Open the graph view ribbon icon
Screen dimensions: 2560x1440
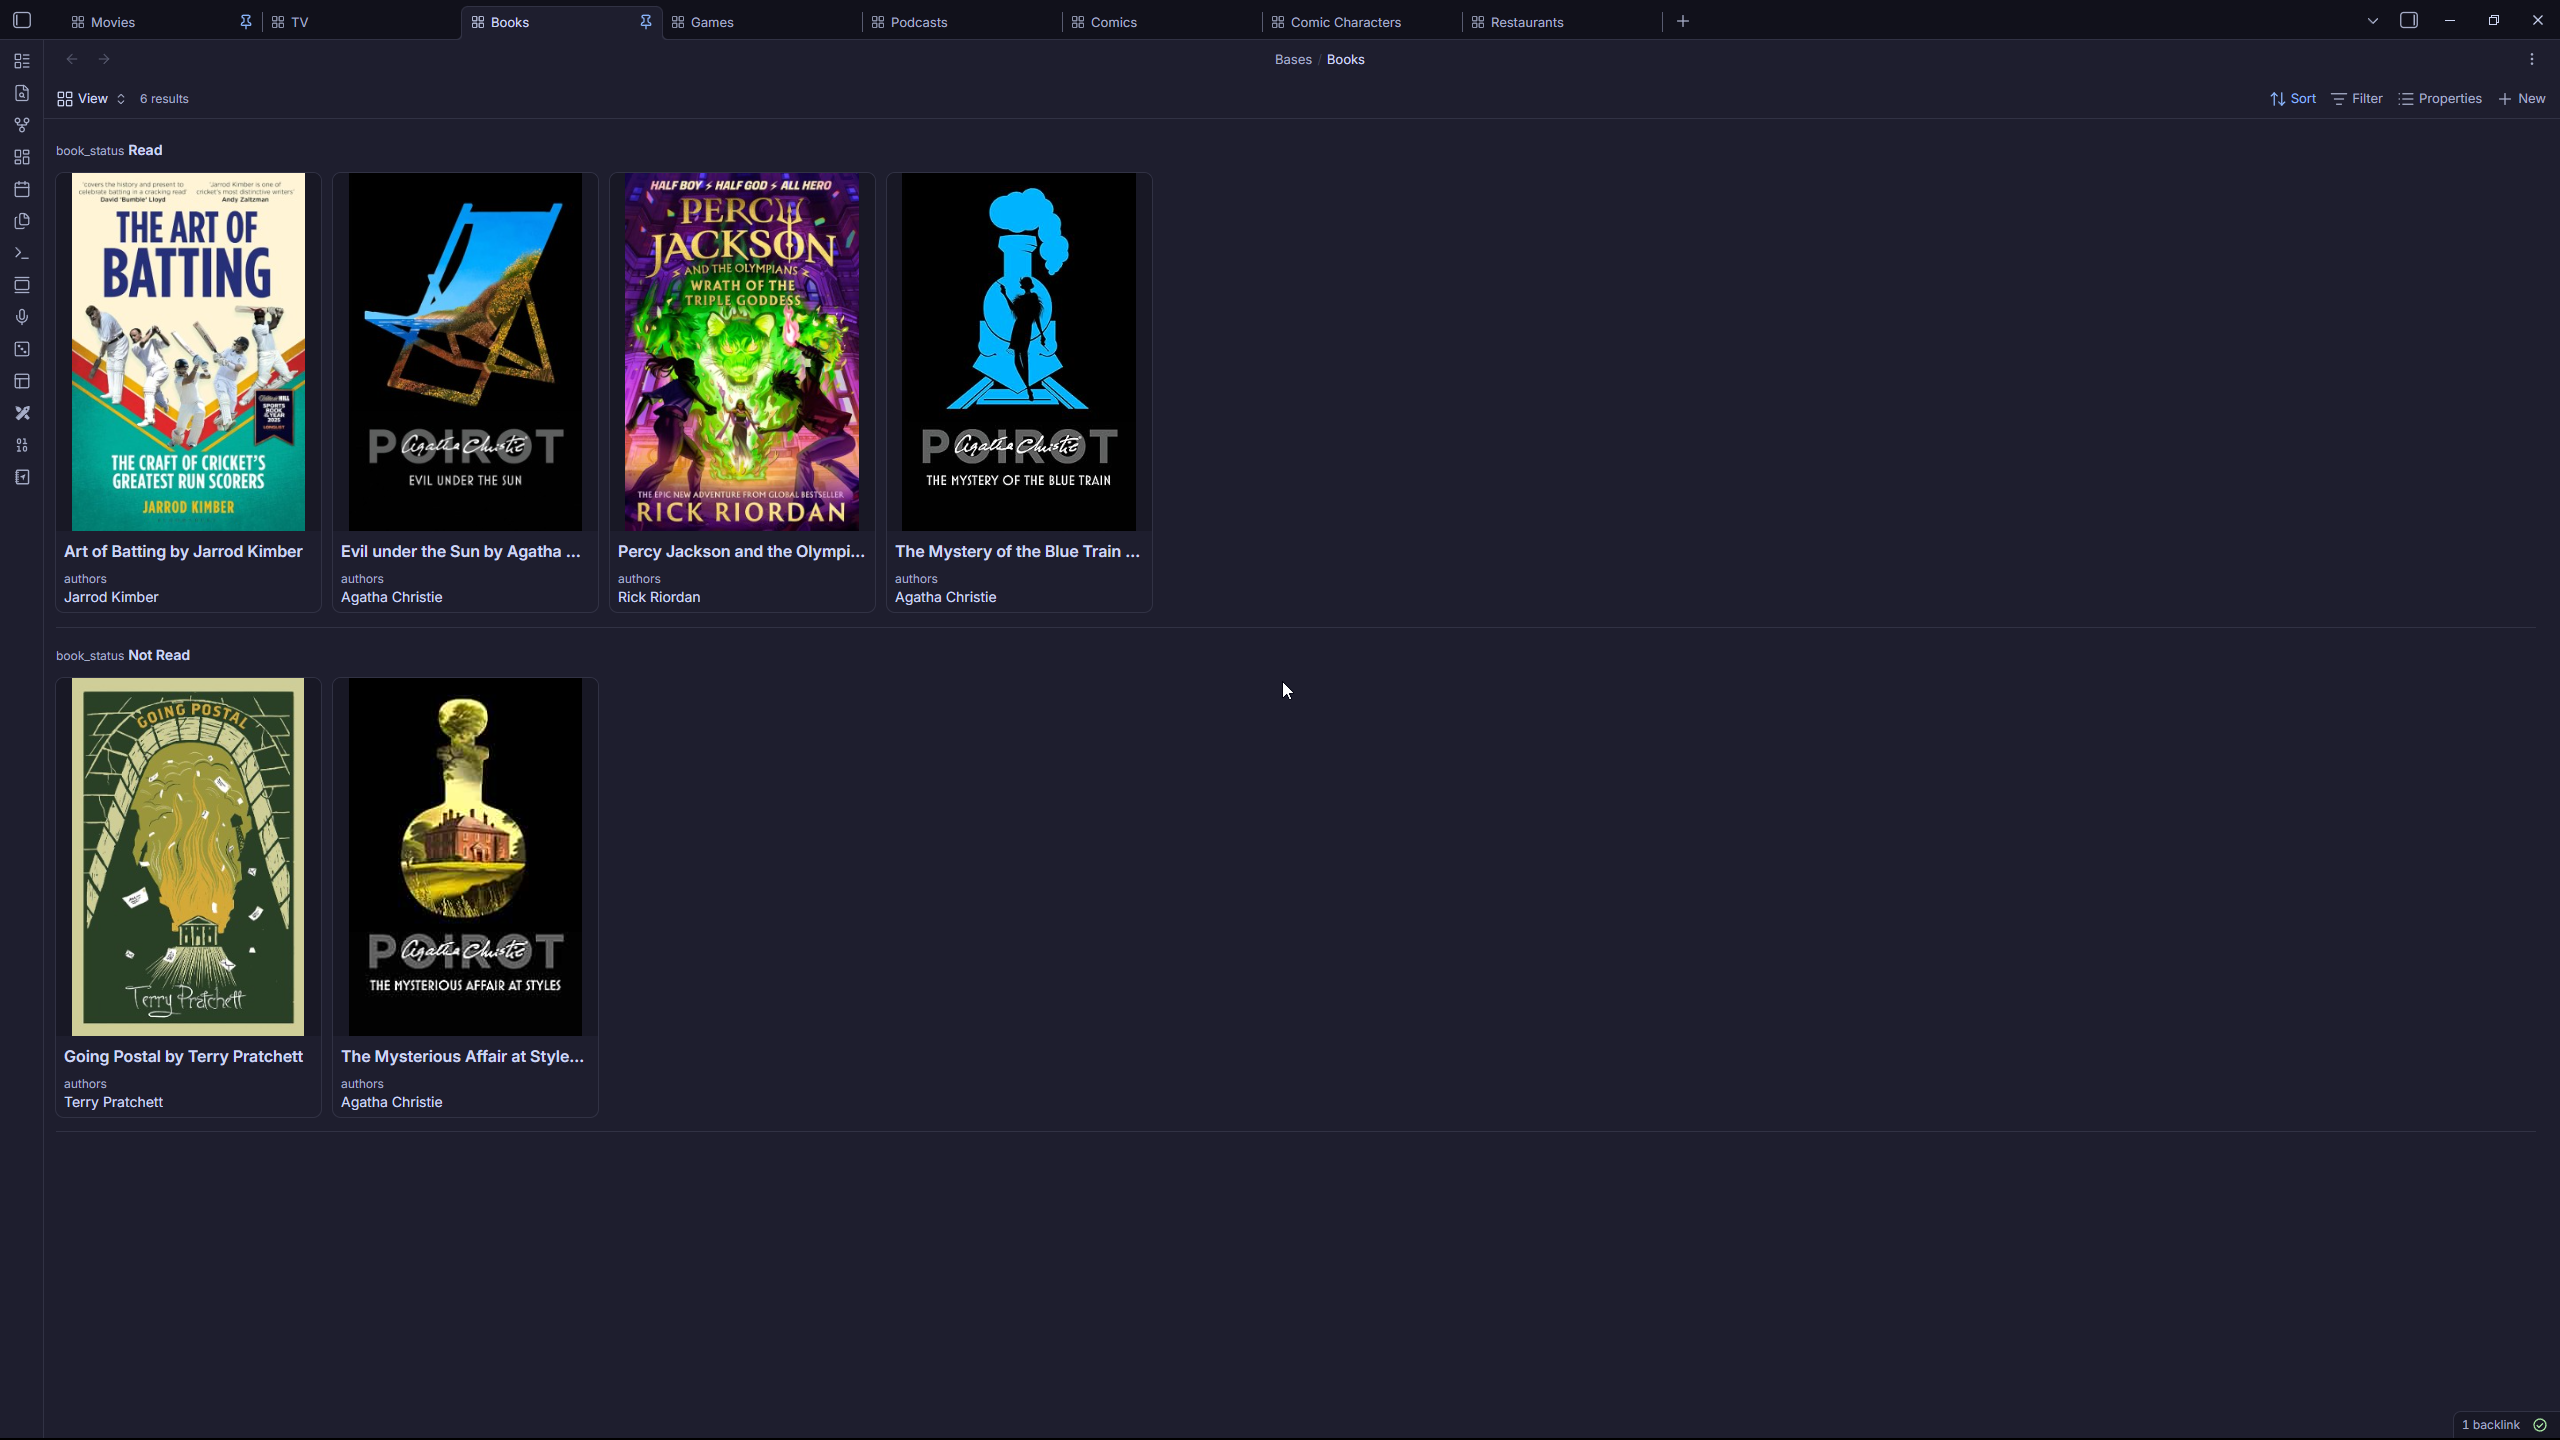(22, 125)
